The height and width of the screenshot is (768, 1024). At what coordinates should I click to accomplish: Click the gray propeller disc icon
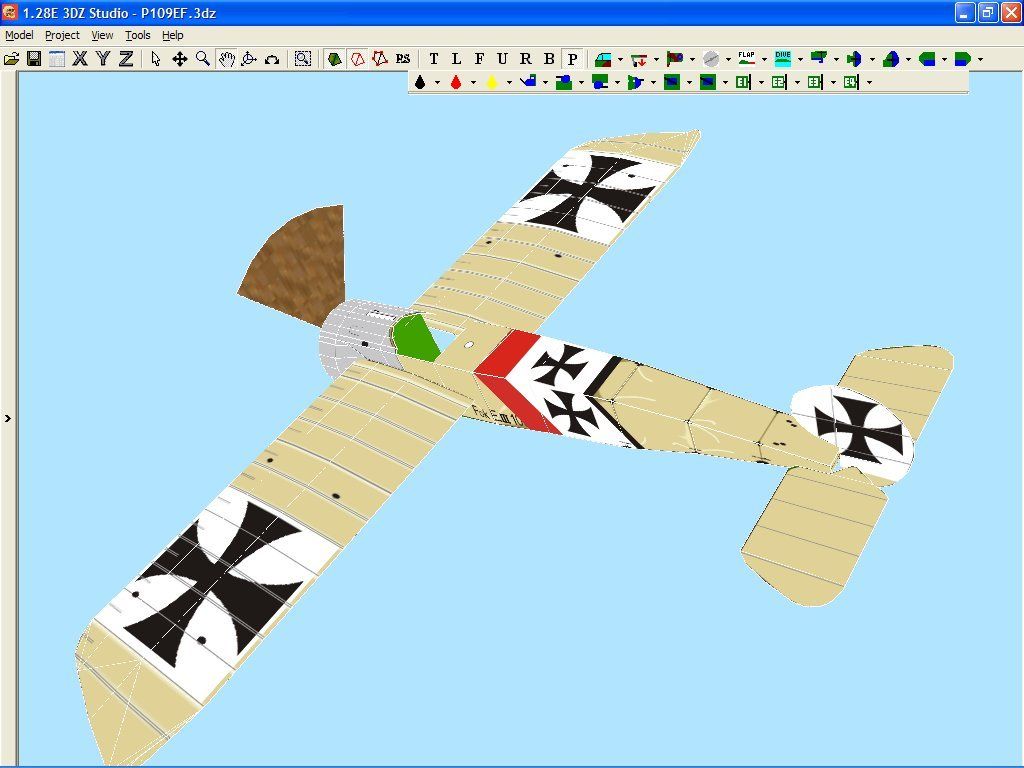(711, 59)
